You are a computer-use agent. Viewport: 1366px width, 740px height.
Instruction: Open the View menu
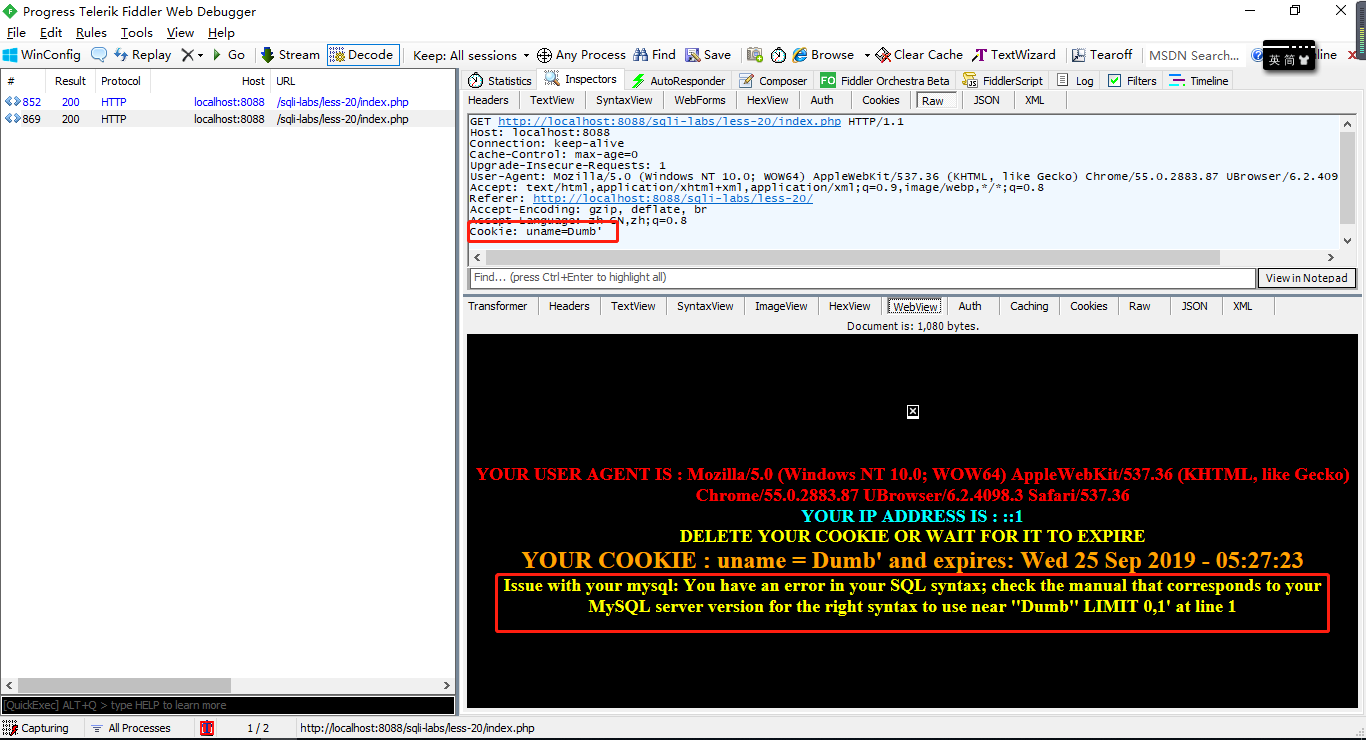click(x=180, y=33)
